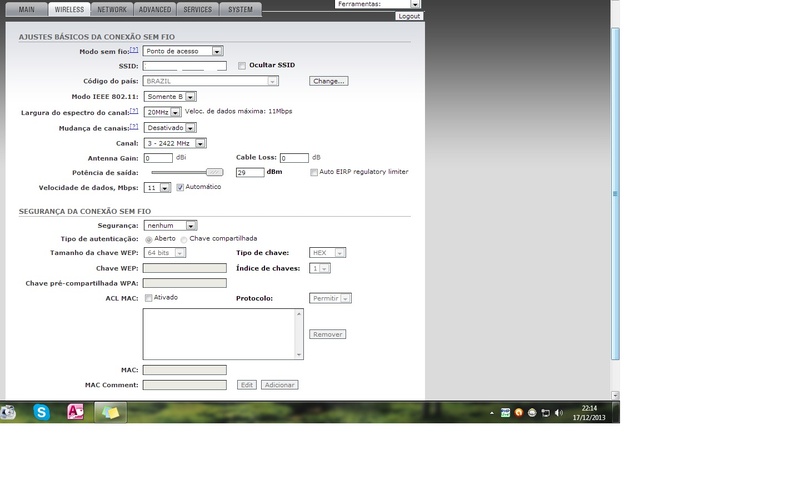Open the Canal 3 - 2422 MHz dropdown

coord(175,143)
